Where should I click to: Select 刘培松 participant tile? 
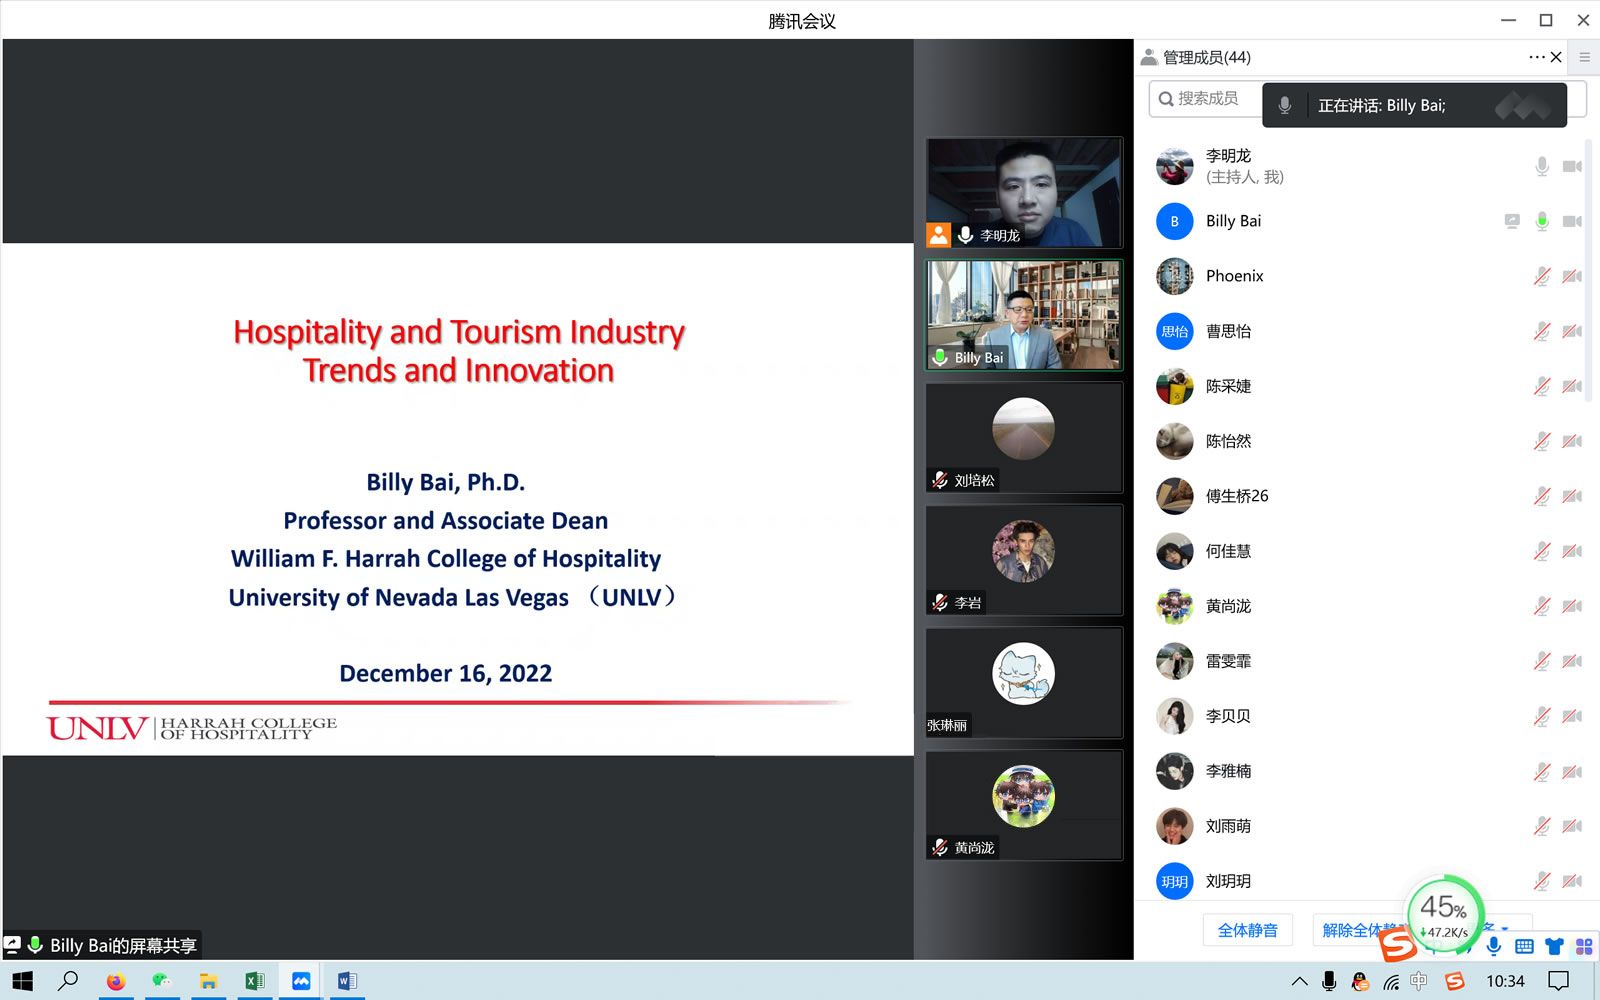1024,437
